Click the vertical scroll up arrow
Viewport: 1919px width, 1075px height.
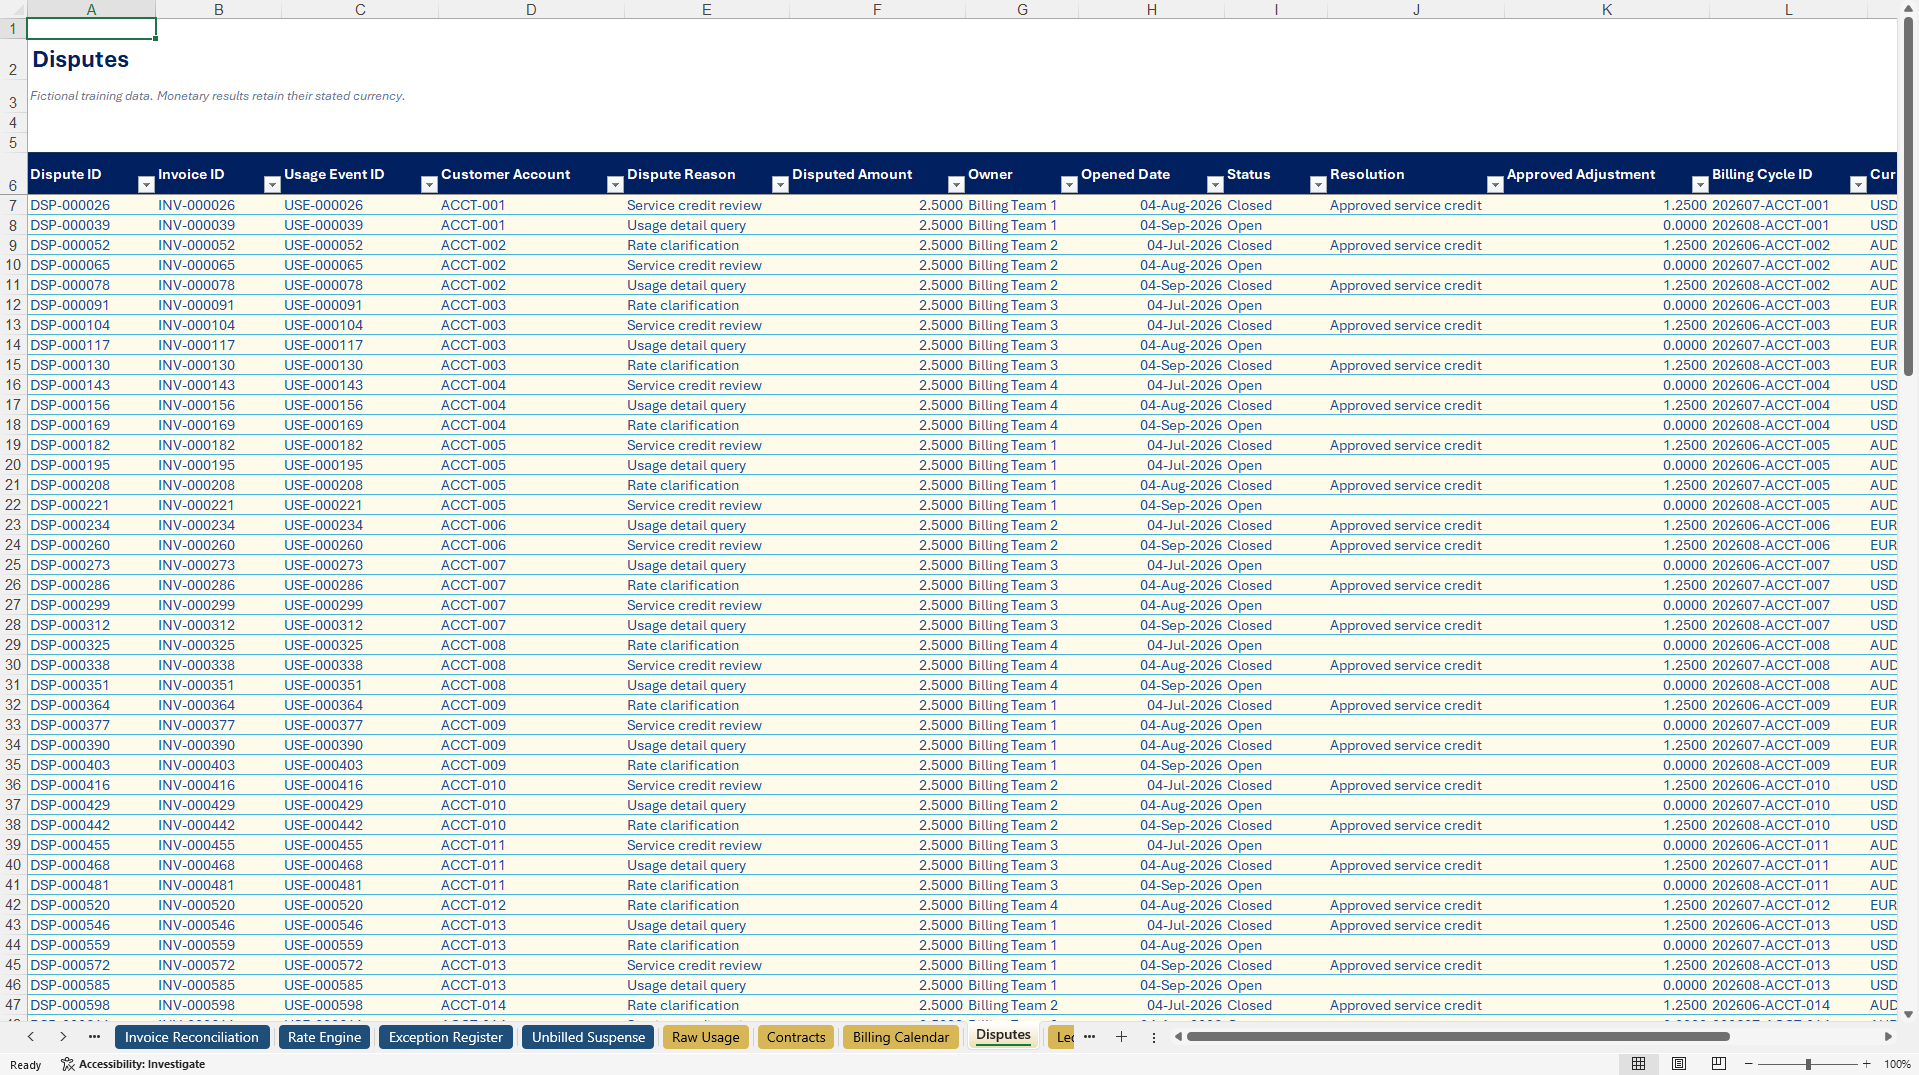point(1908,8)
